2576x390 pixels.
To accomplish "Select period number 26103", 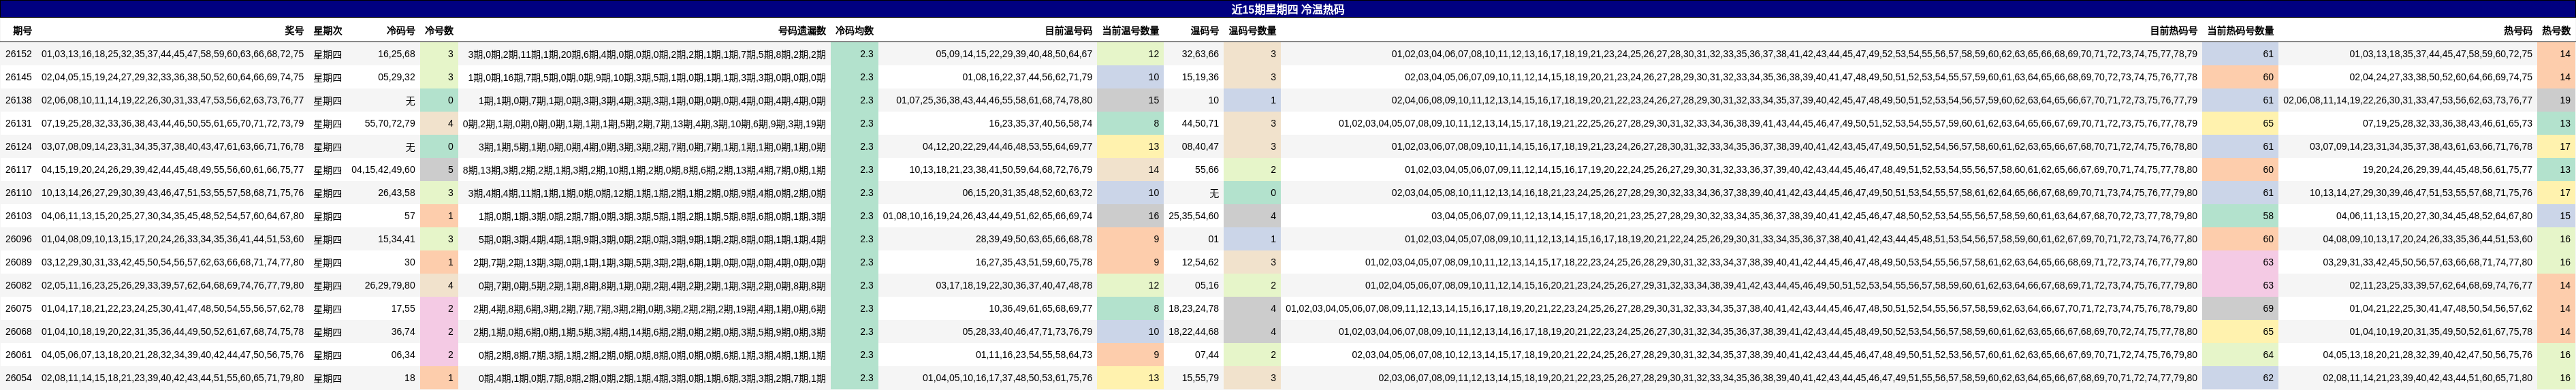I will [x=18, y=216].
